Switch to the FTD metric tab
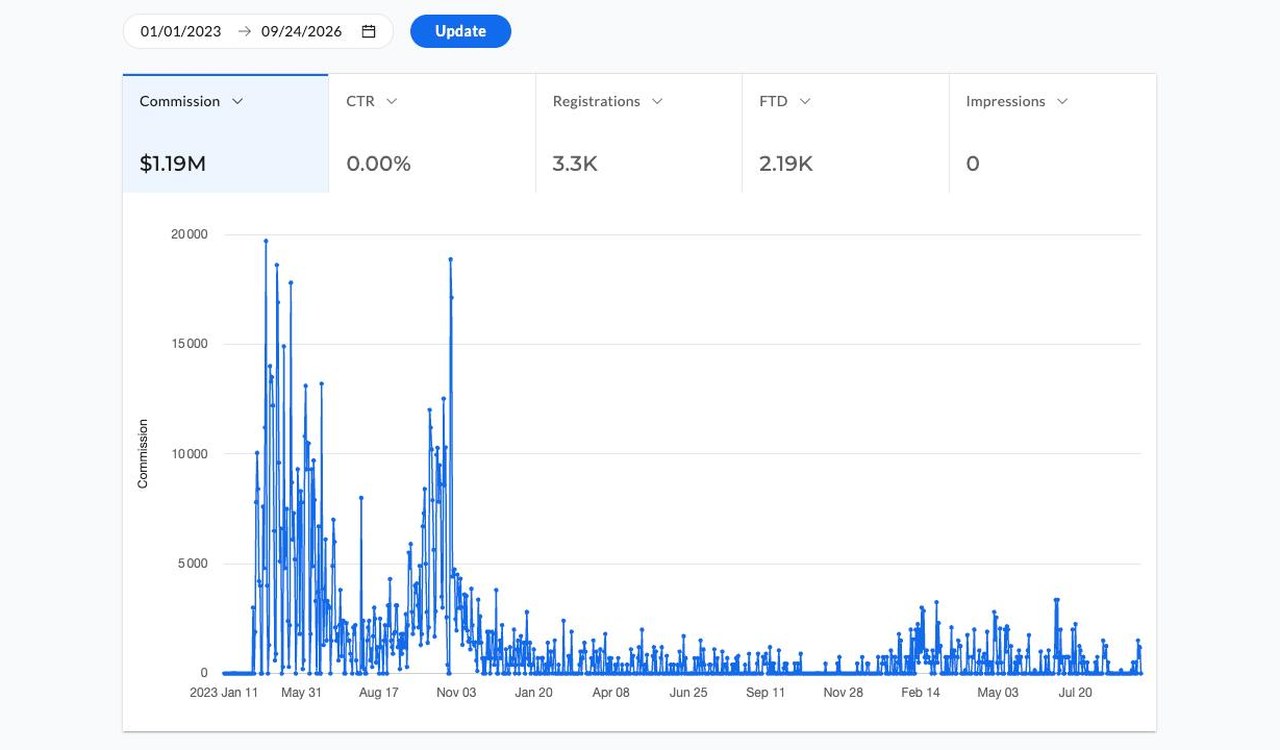The width and height of the screenshot is (1280, 750). point(846,133)
